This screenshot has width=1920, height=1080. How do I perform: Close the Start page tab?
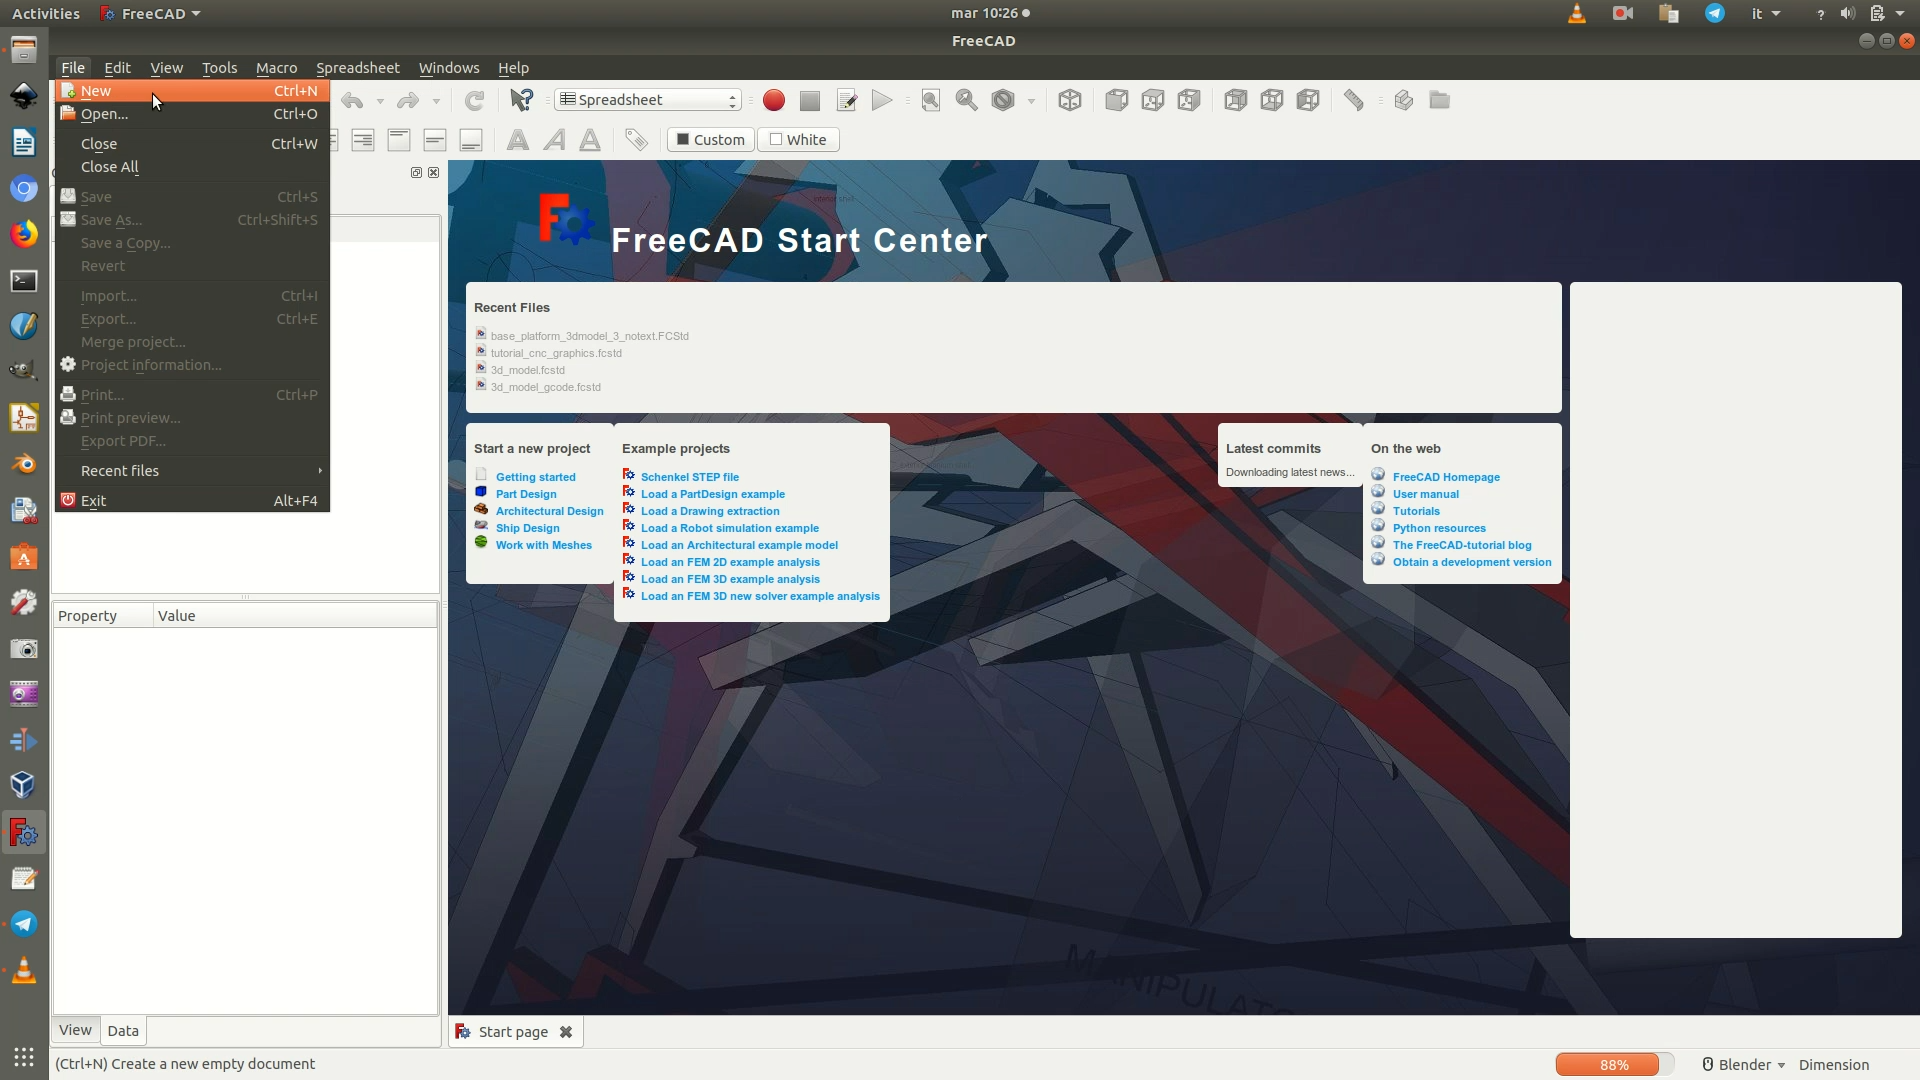566,1032
